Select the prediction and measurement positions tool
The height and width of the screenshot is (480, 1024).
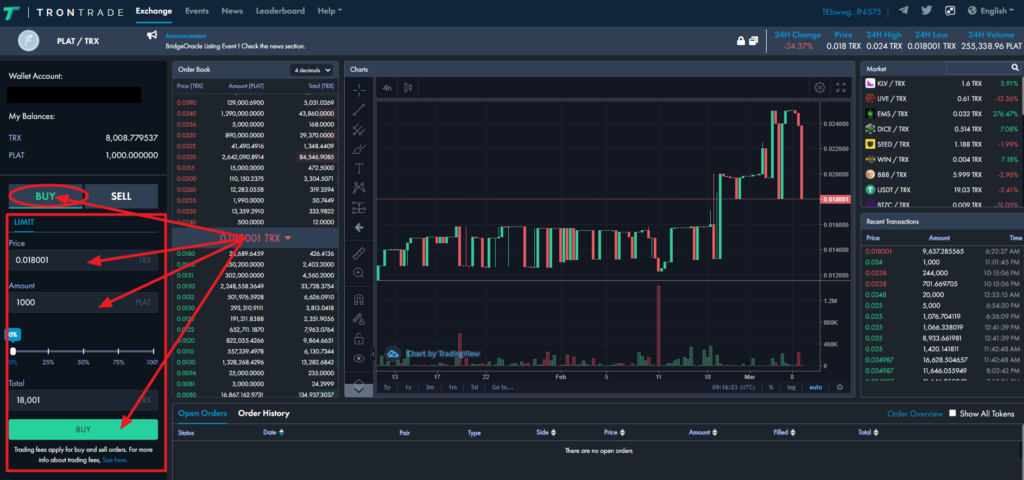pos(359,208)
